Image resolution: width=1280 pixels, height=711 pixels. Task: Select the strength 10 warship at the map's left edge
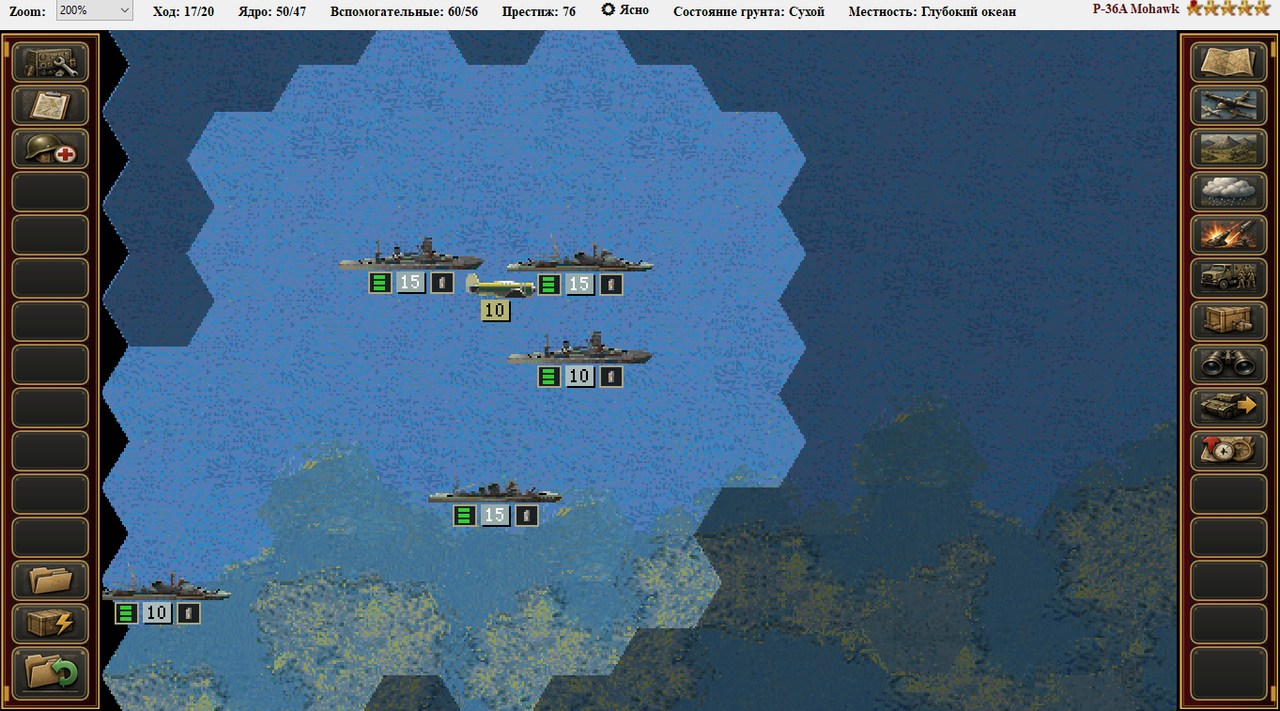click(165, 586)
